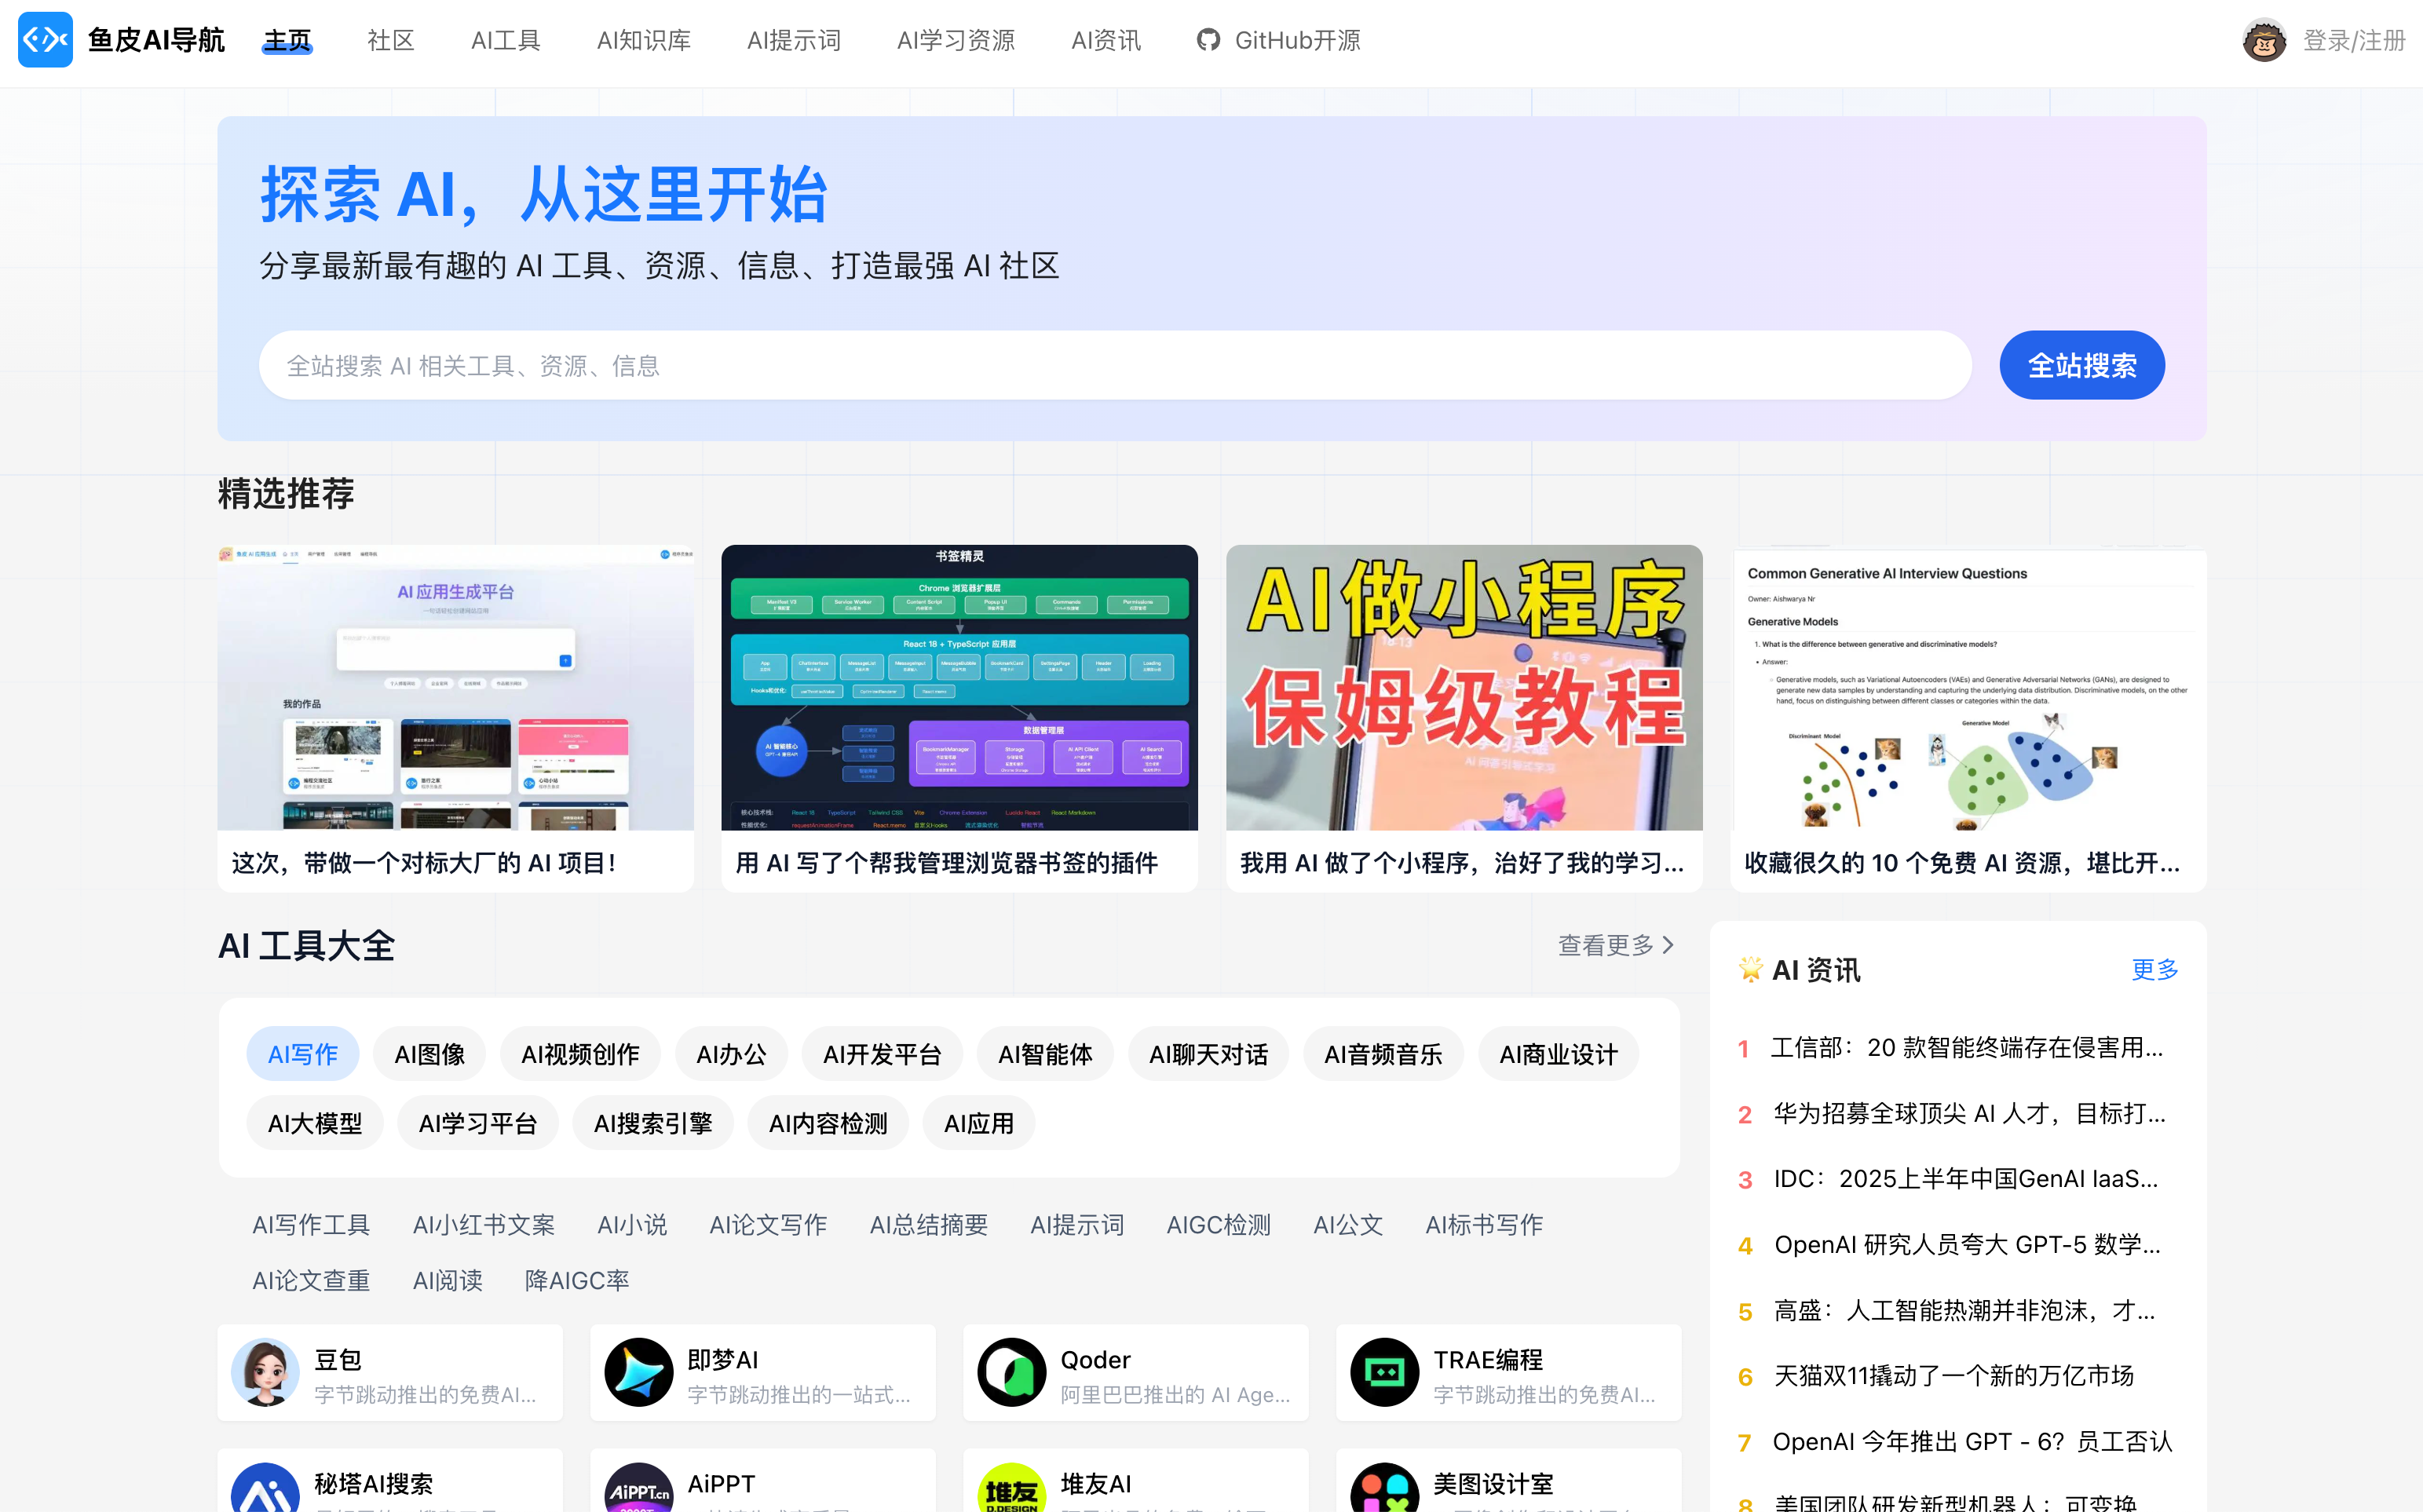The width and height of the screenshot is (2423, 1512).
Task: Select the AI视频创作 category chip
Action: pyautogui.click(x=580, y=1054)
